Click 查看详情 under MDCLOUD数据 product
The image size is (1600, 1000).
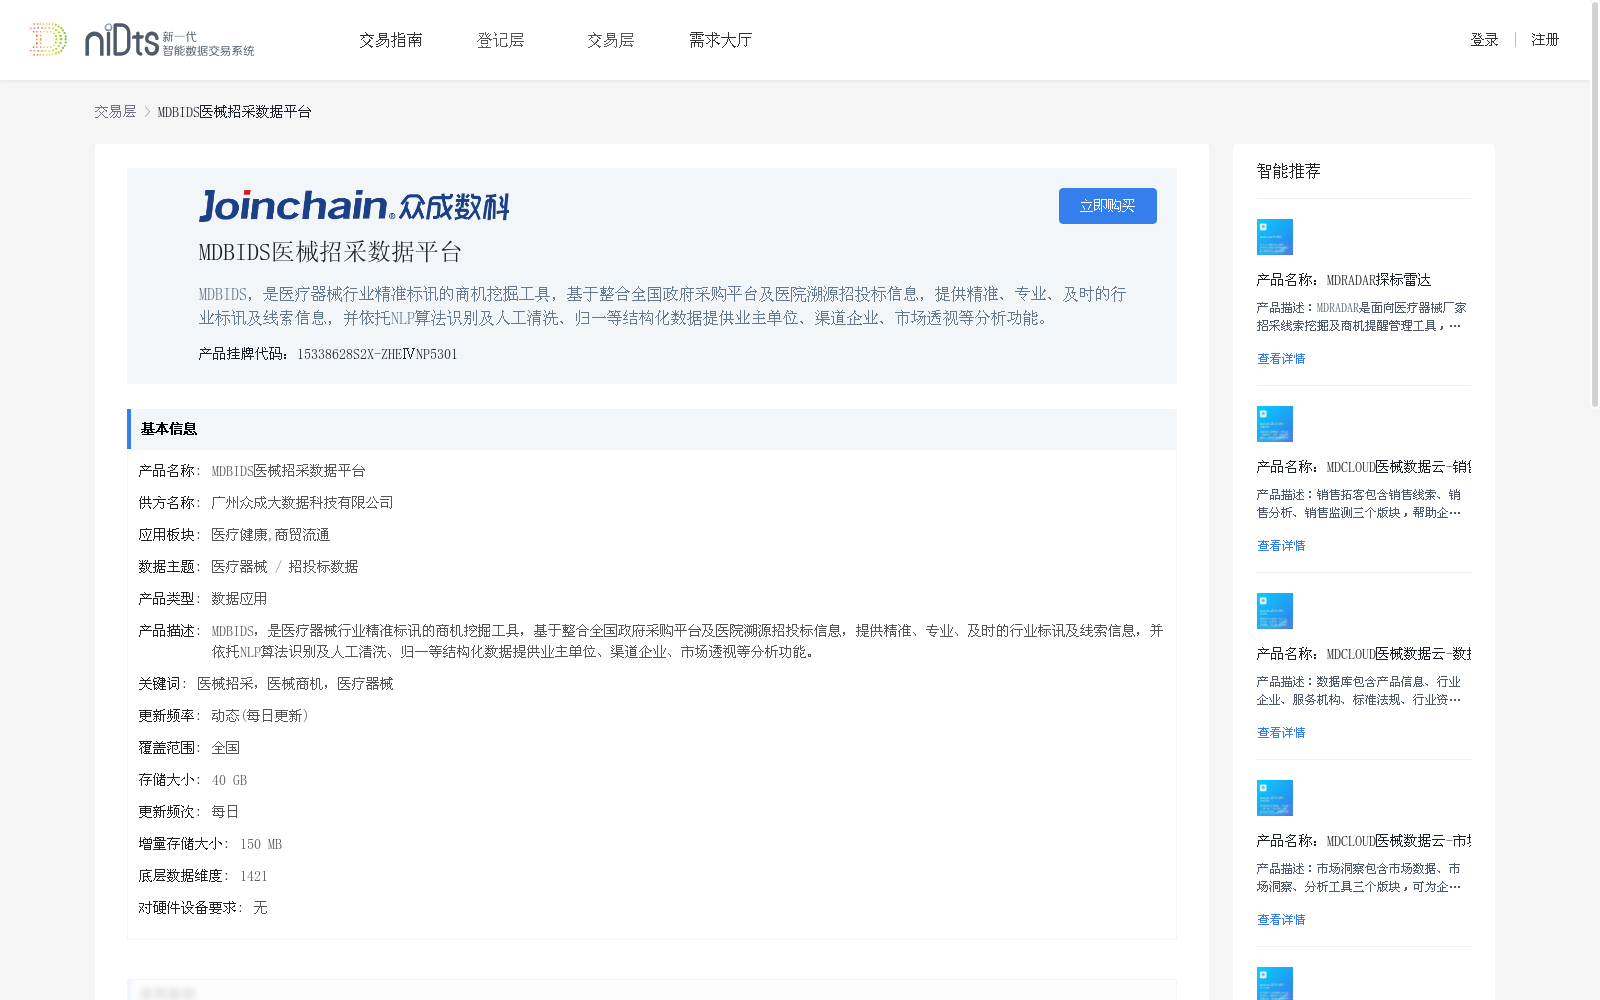[x=1281, y=733]
